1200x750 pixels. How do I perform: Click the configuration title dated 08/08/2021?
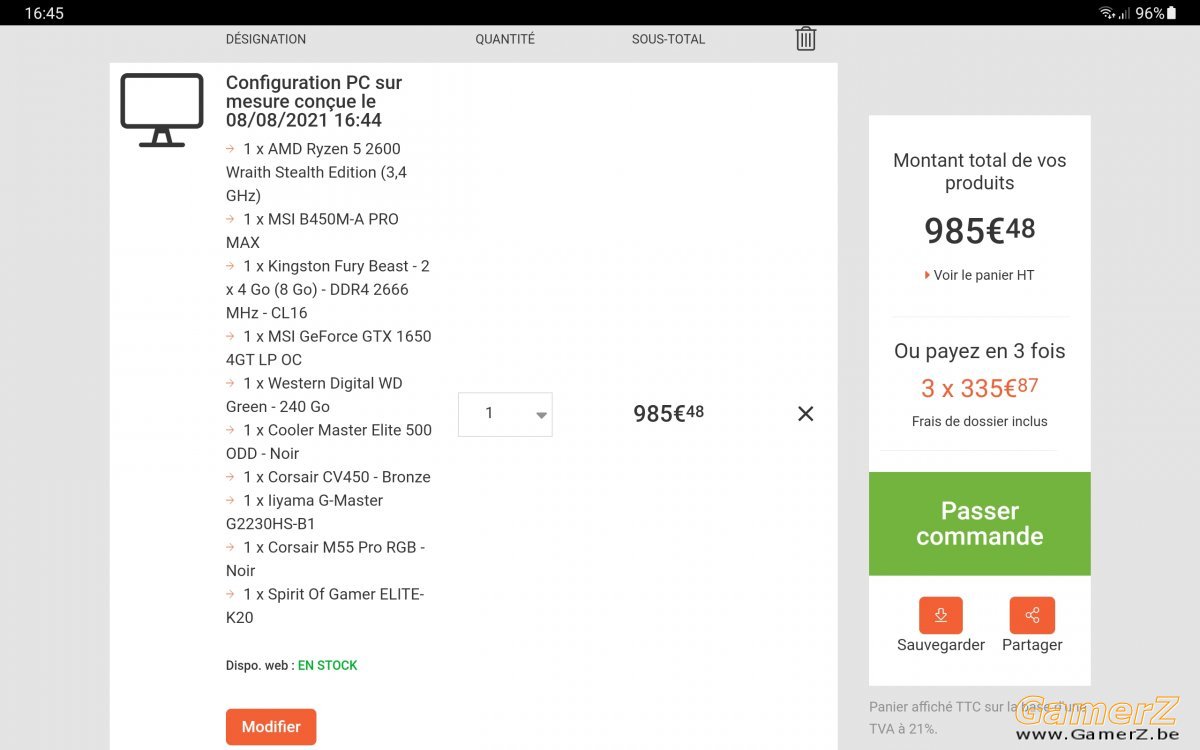tap(314, 101)
